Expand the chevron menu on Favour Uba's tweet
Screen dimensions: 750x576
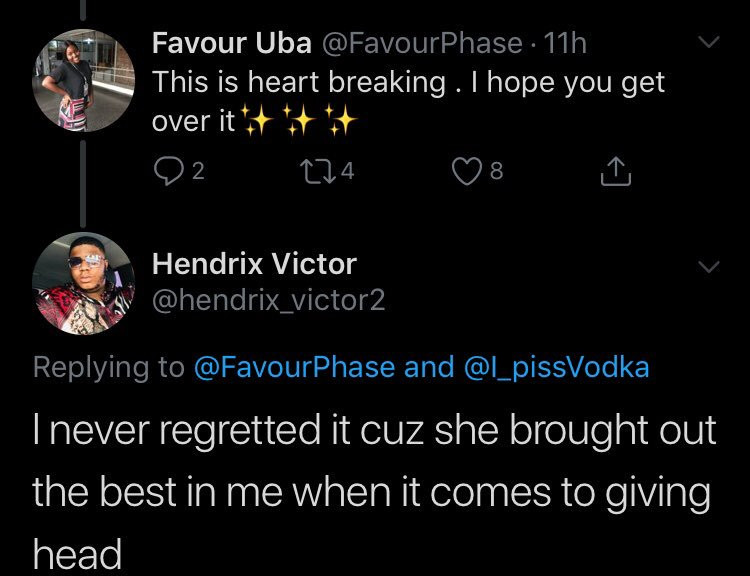(708, 44)
